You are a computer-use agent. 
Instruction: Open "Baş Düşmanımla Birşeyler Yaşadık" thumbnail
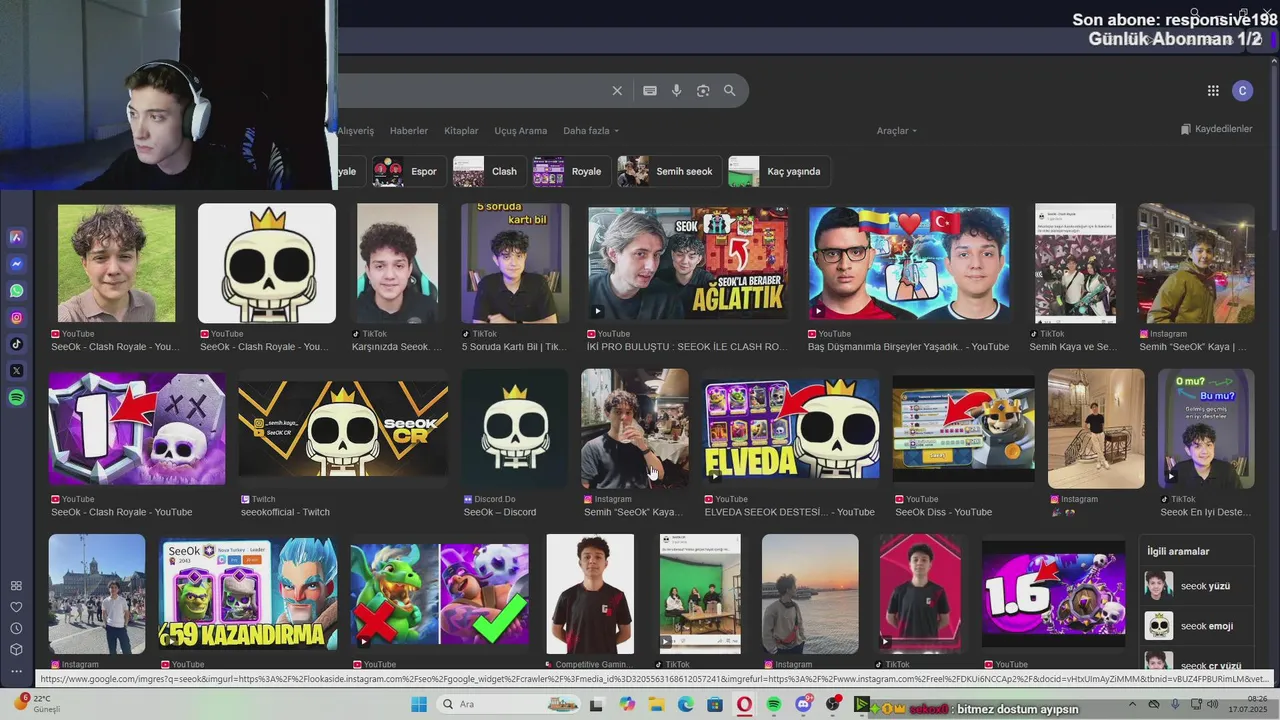[909, 263]
